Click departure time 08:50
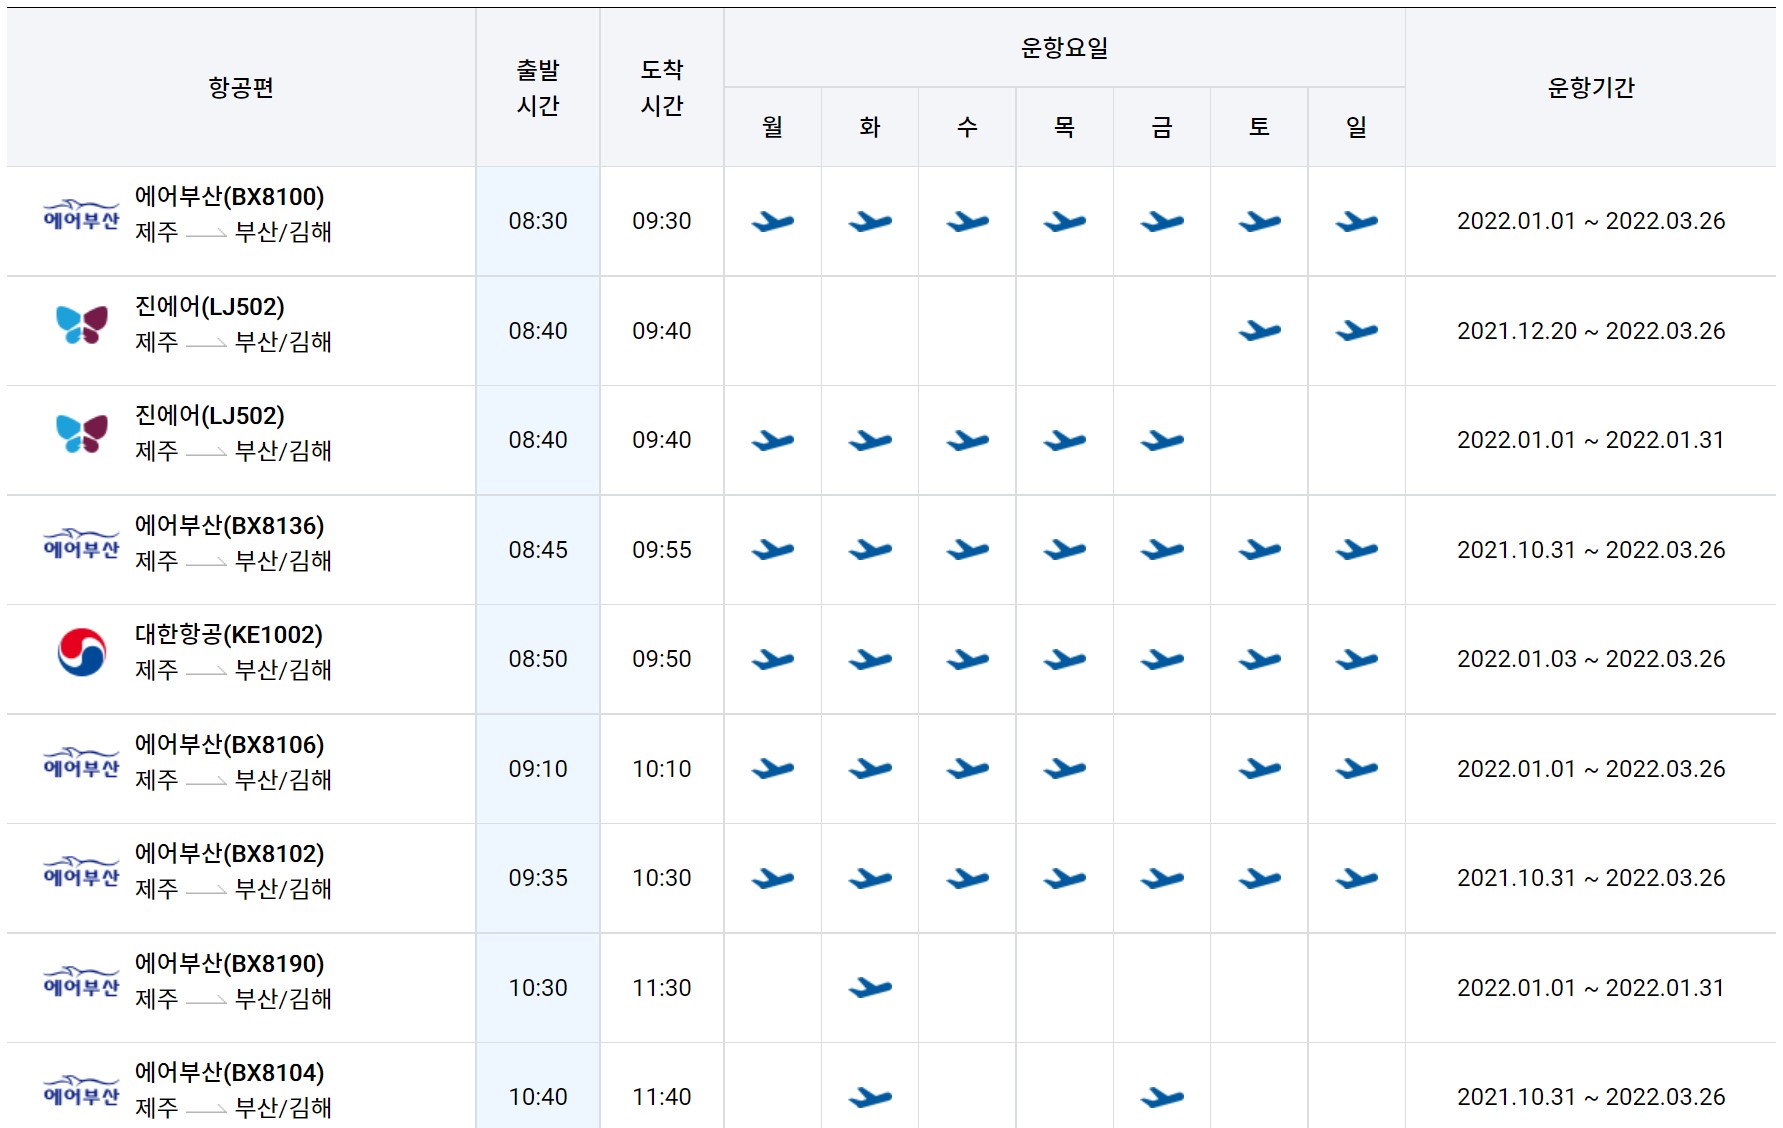This screenshot has height=1128, width=1783. pos(538,659)
